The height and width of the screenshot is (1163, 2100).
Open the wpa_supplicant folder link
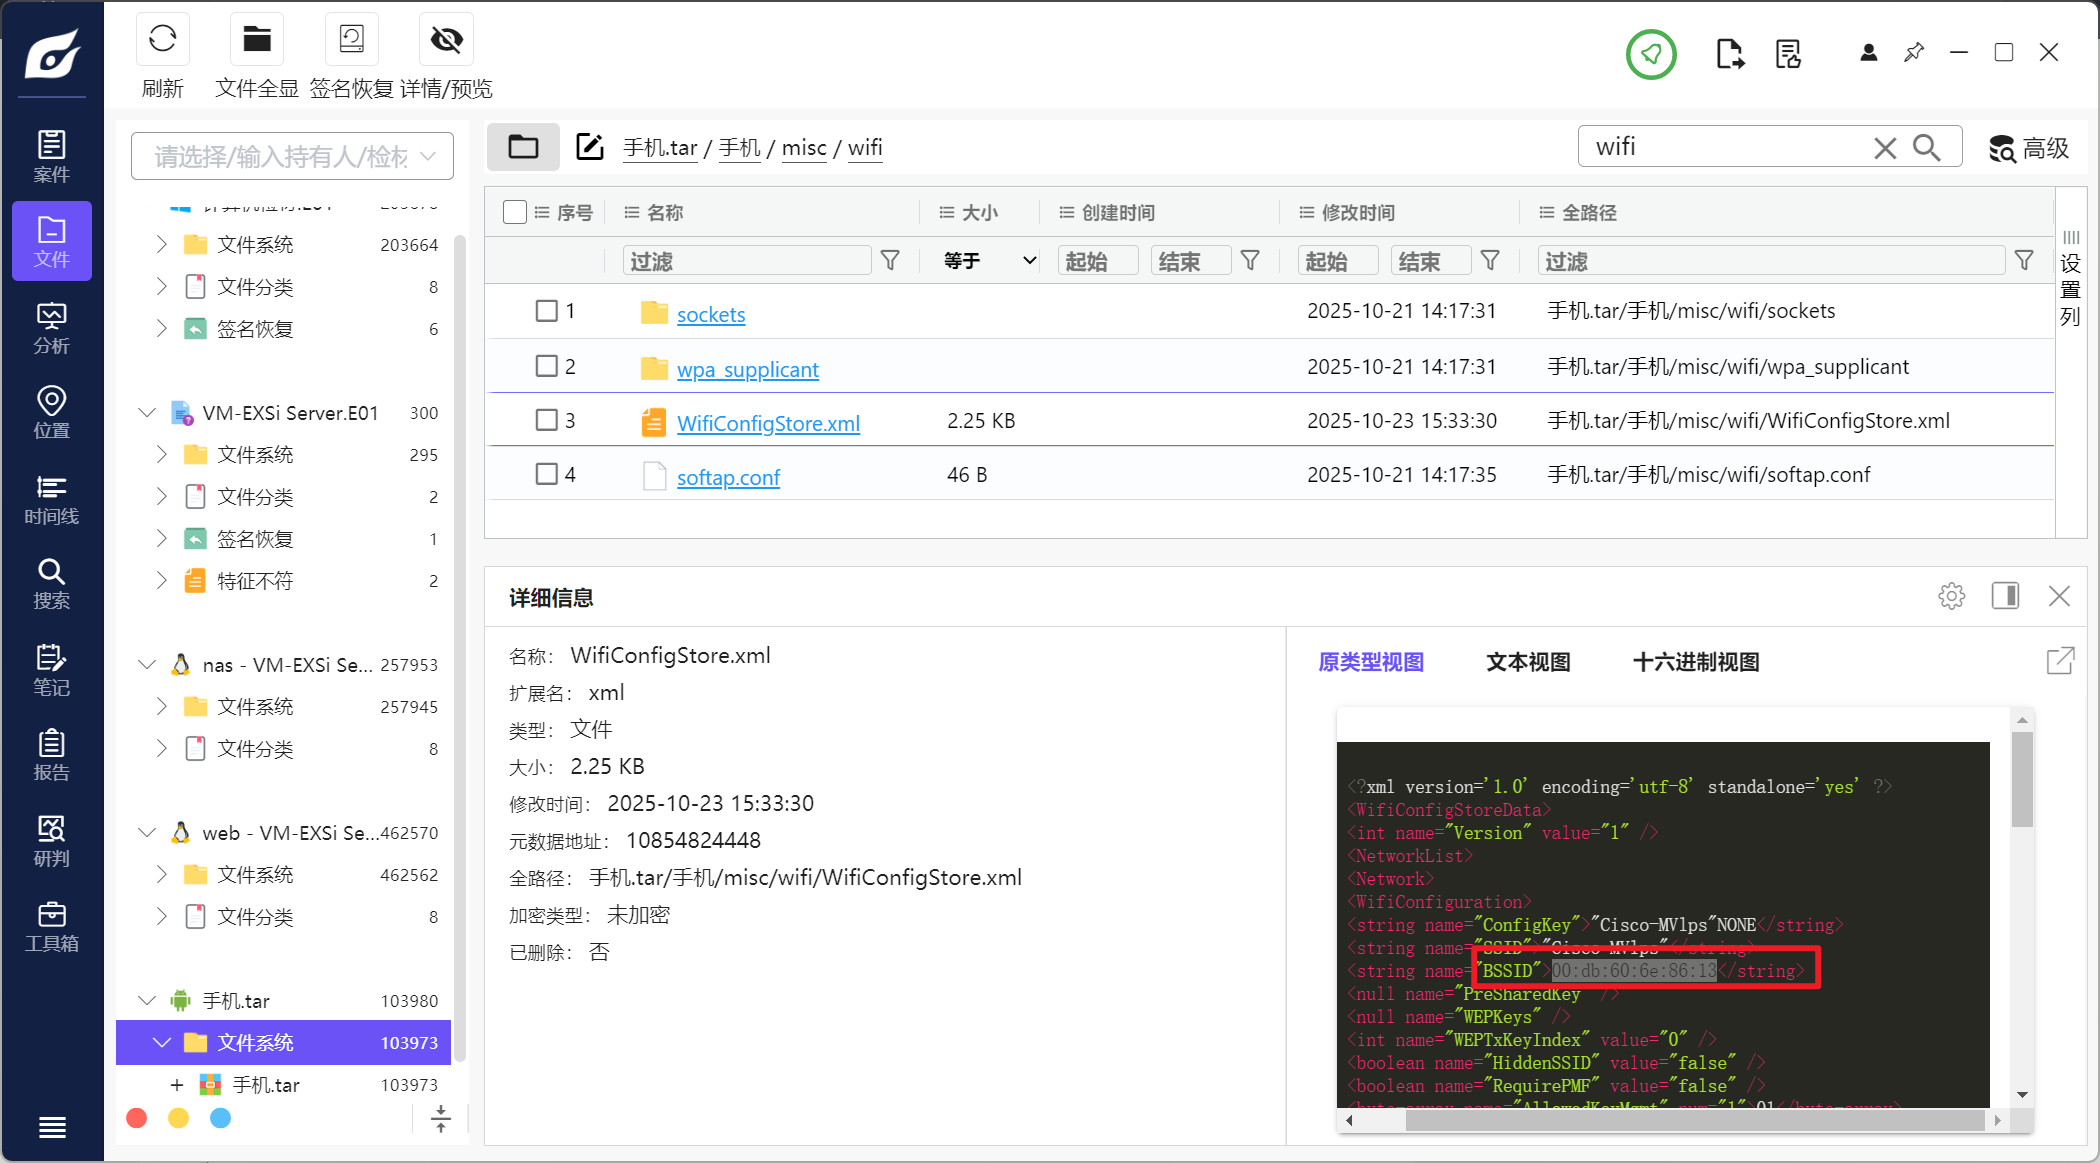pyautogui.click(x=747, y=369)
